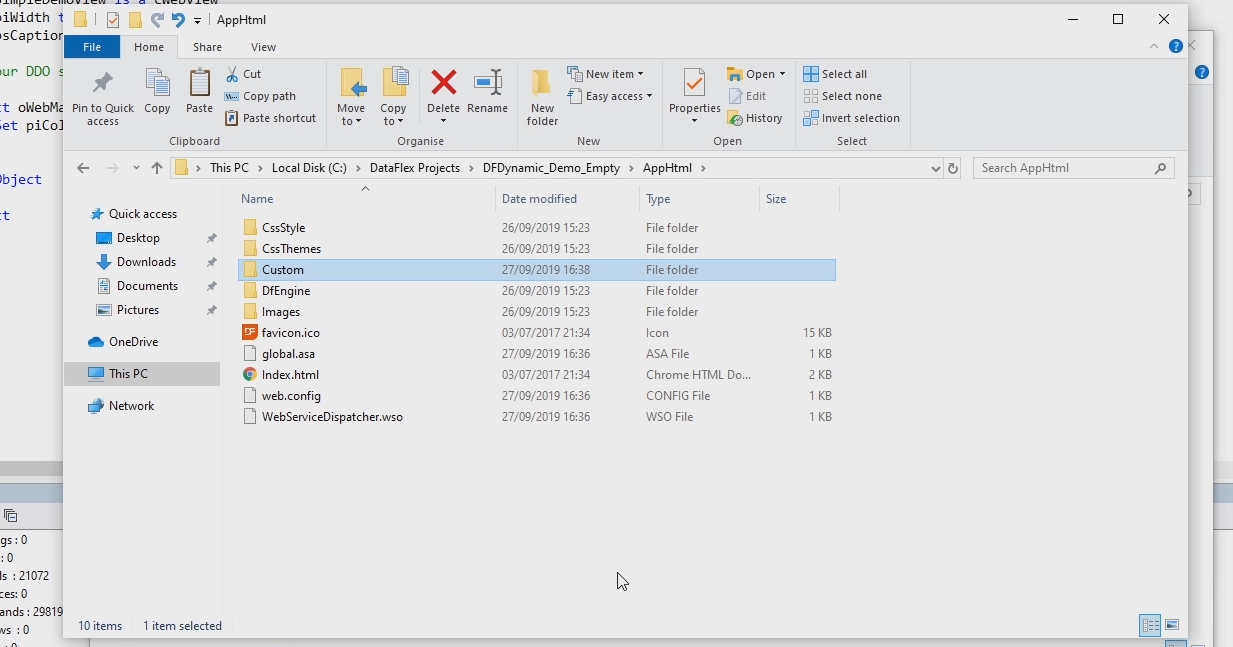Click the Rename icon in ribbon
This screenshot has height=647, width=1233.
(487, 84)
